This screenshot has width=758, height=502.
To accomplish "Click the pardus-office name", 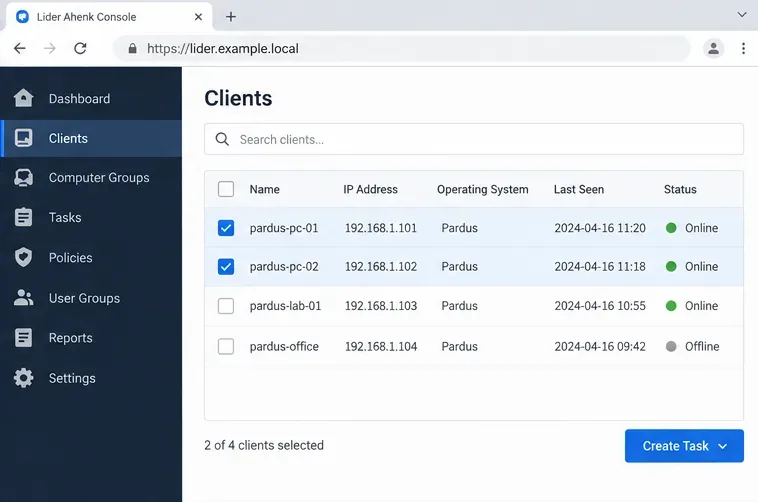I will (x=284, y=346).
